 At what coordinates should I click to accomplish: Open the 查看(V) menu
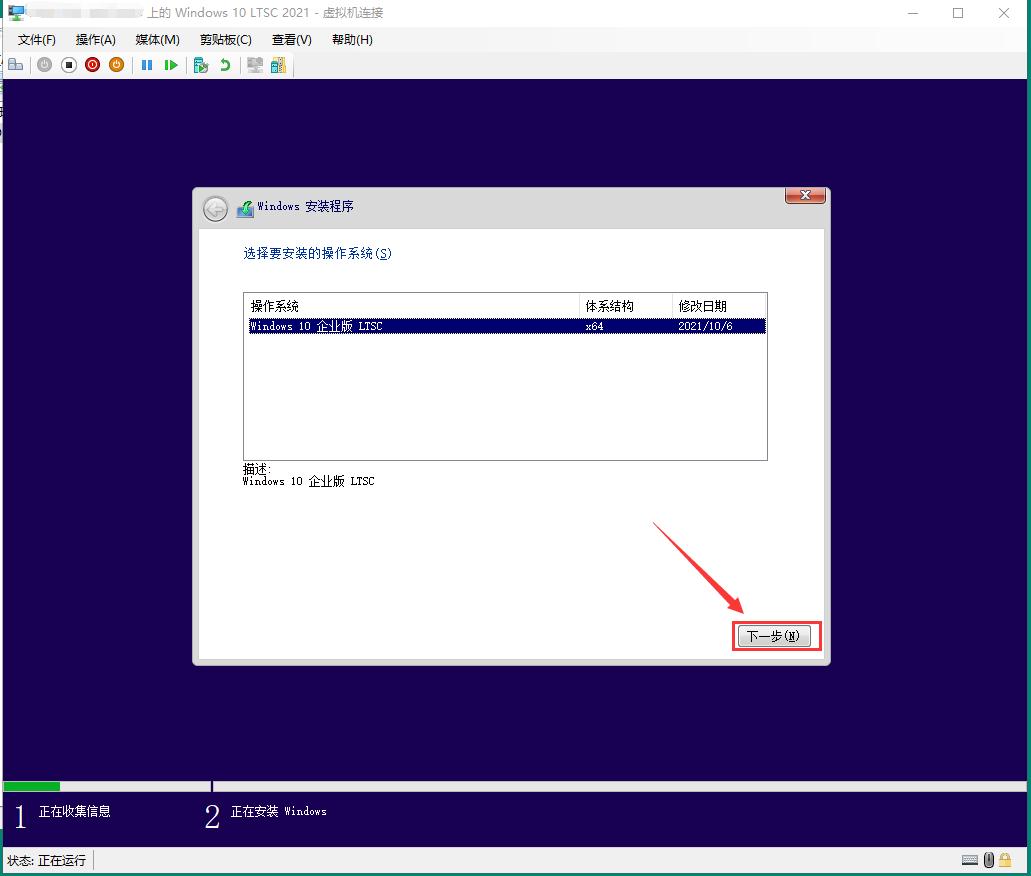(x=291, y=39)
